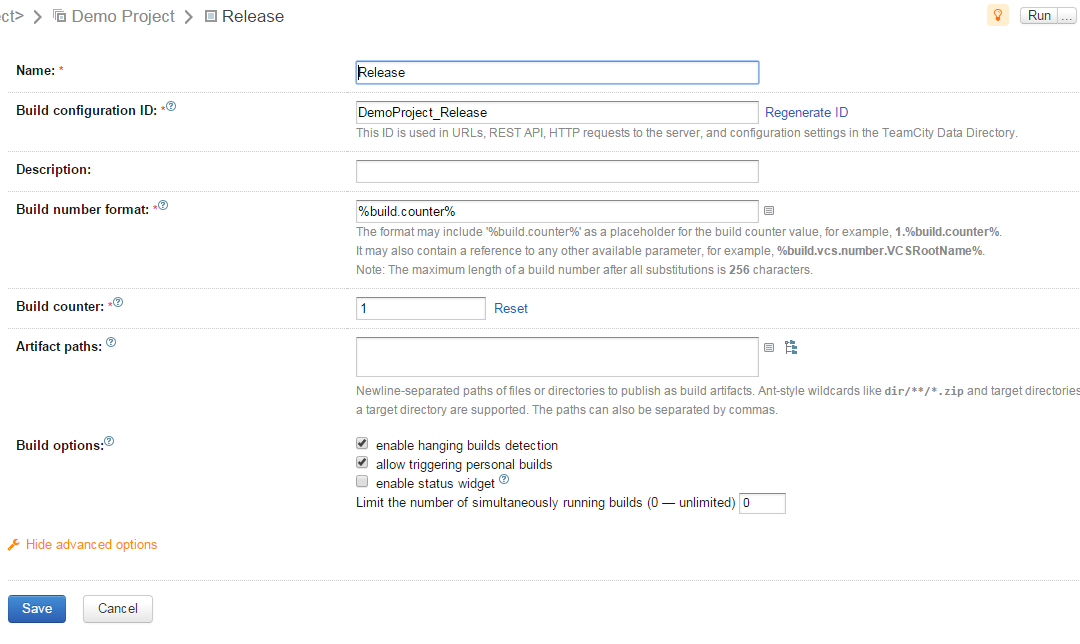Click the status widget help icon
1080x644 pixels.
tap(504, 480)
